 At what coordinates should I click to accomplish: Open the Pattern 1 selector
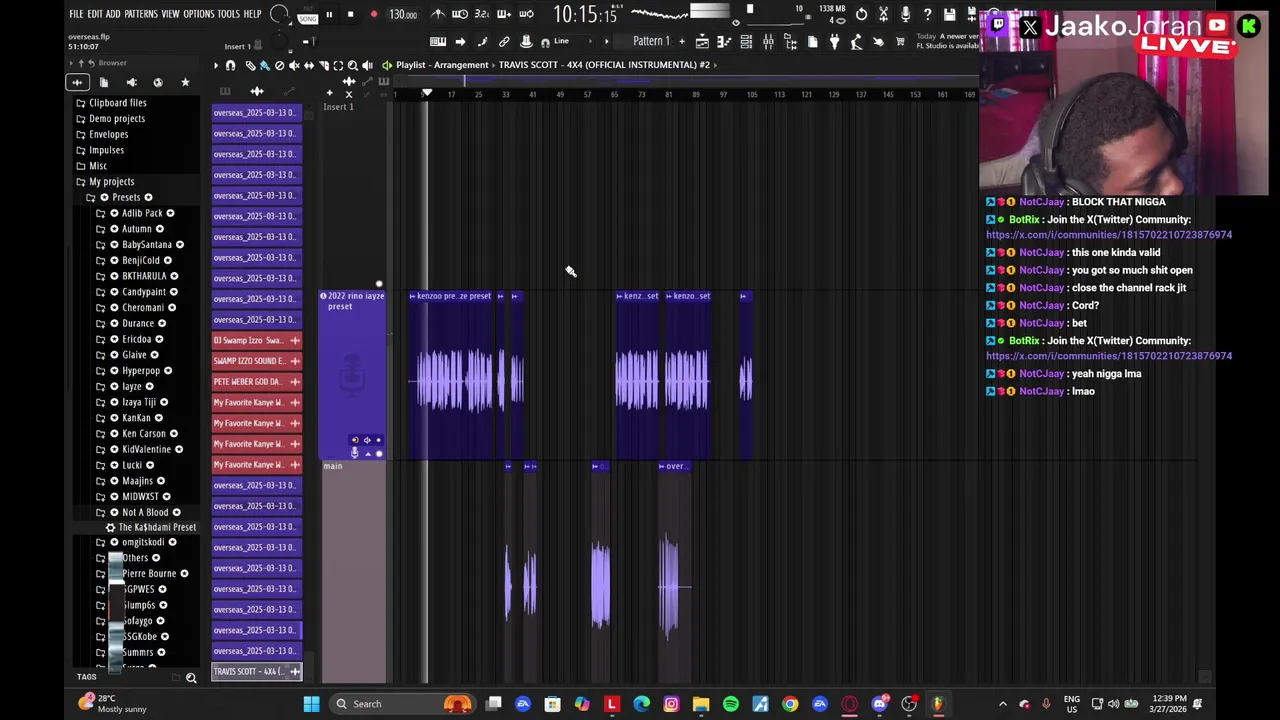(651, 41)
